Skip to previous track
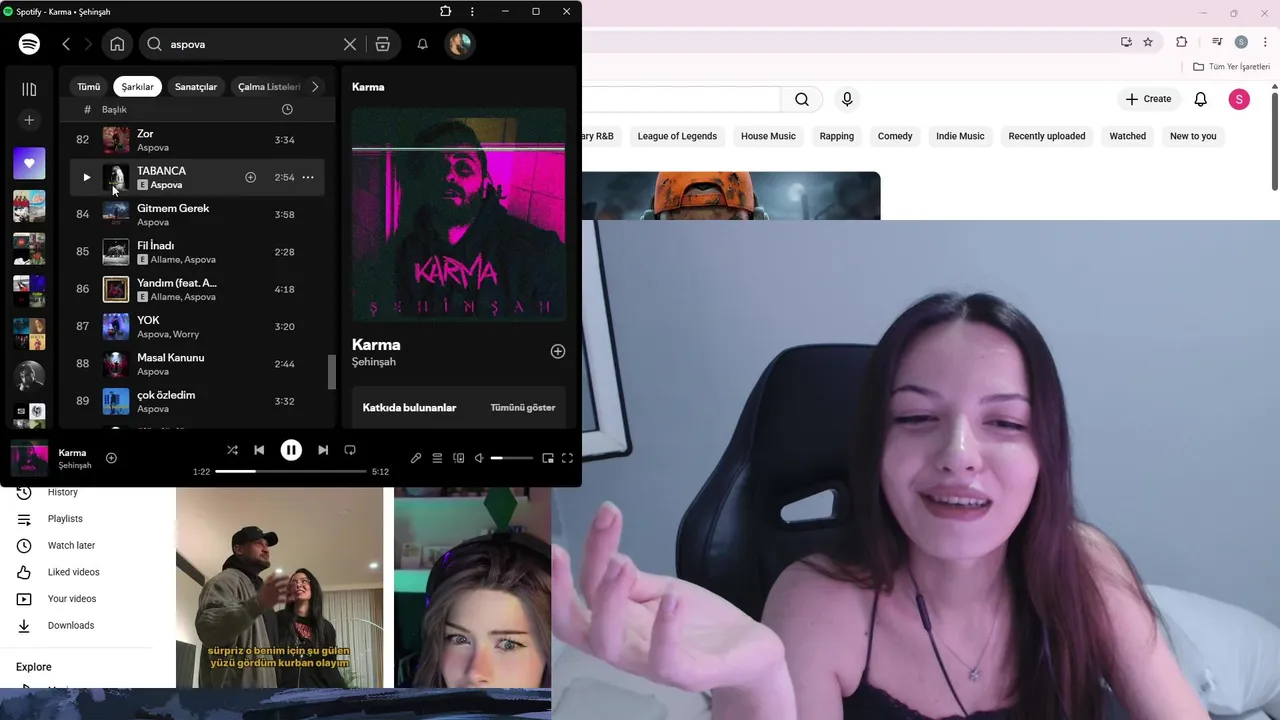Screen dimensions: 1280x720 point(259,450)
